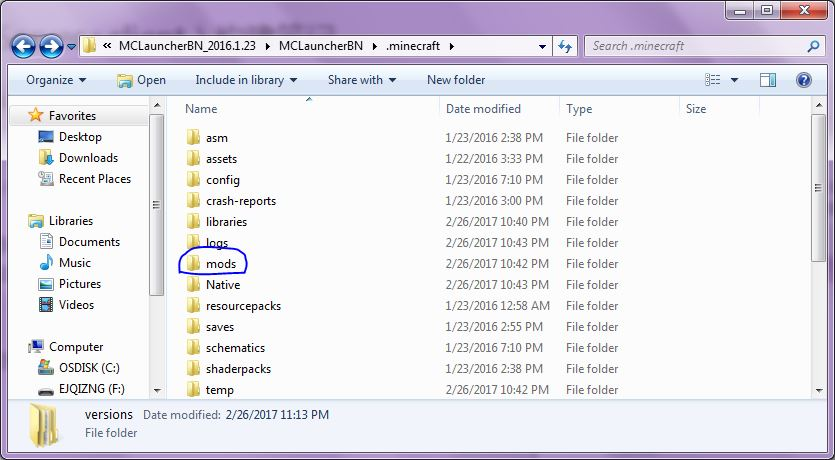Open Include in library menu

(246, 80)
